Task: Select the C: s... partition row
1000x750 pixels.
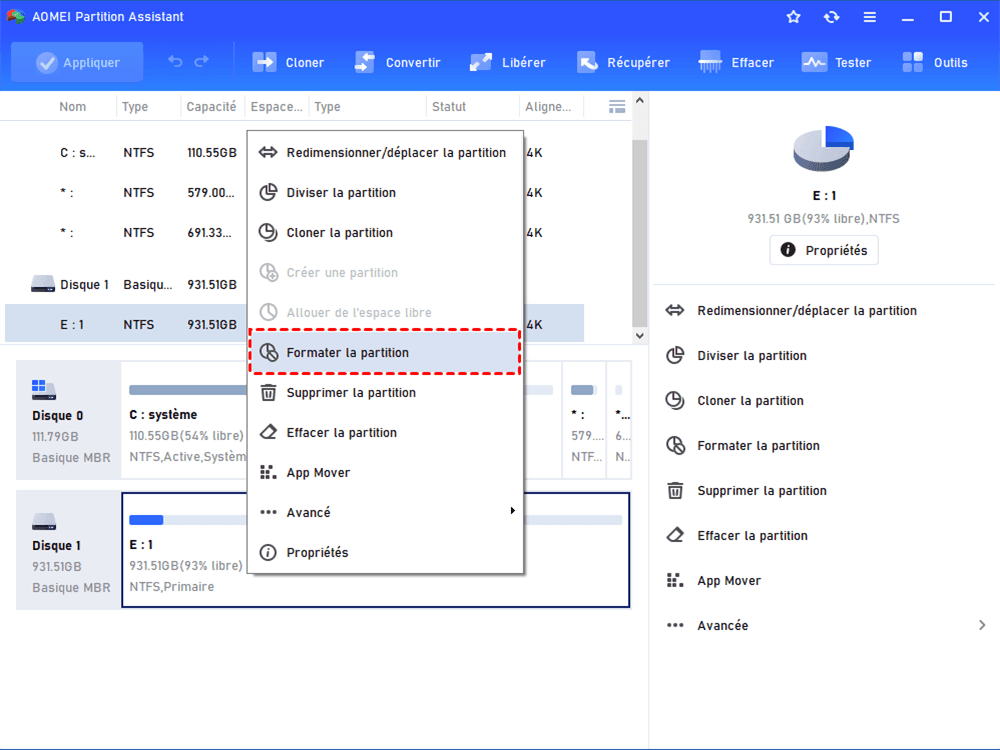Action: tap(128, 152)
